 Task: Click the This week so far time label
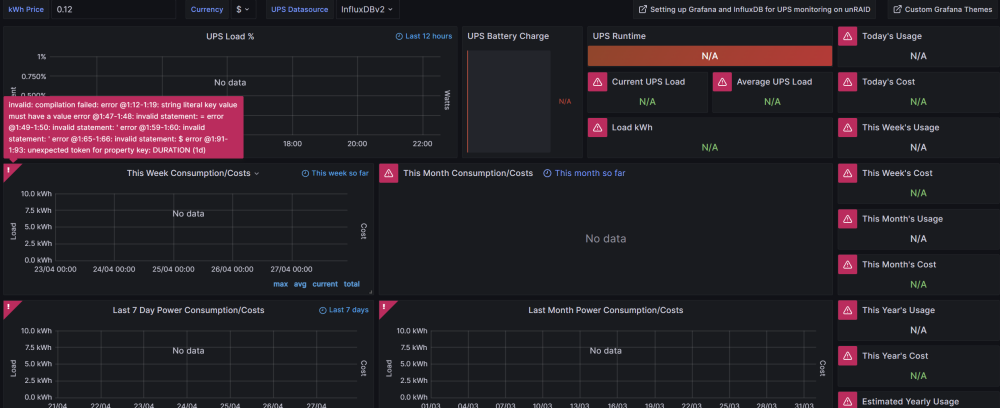(x=340, y=173)
